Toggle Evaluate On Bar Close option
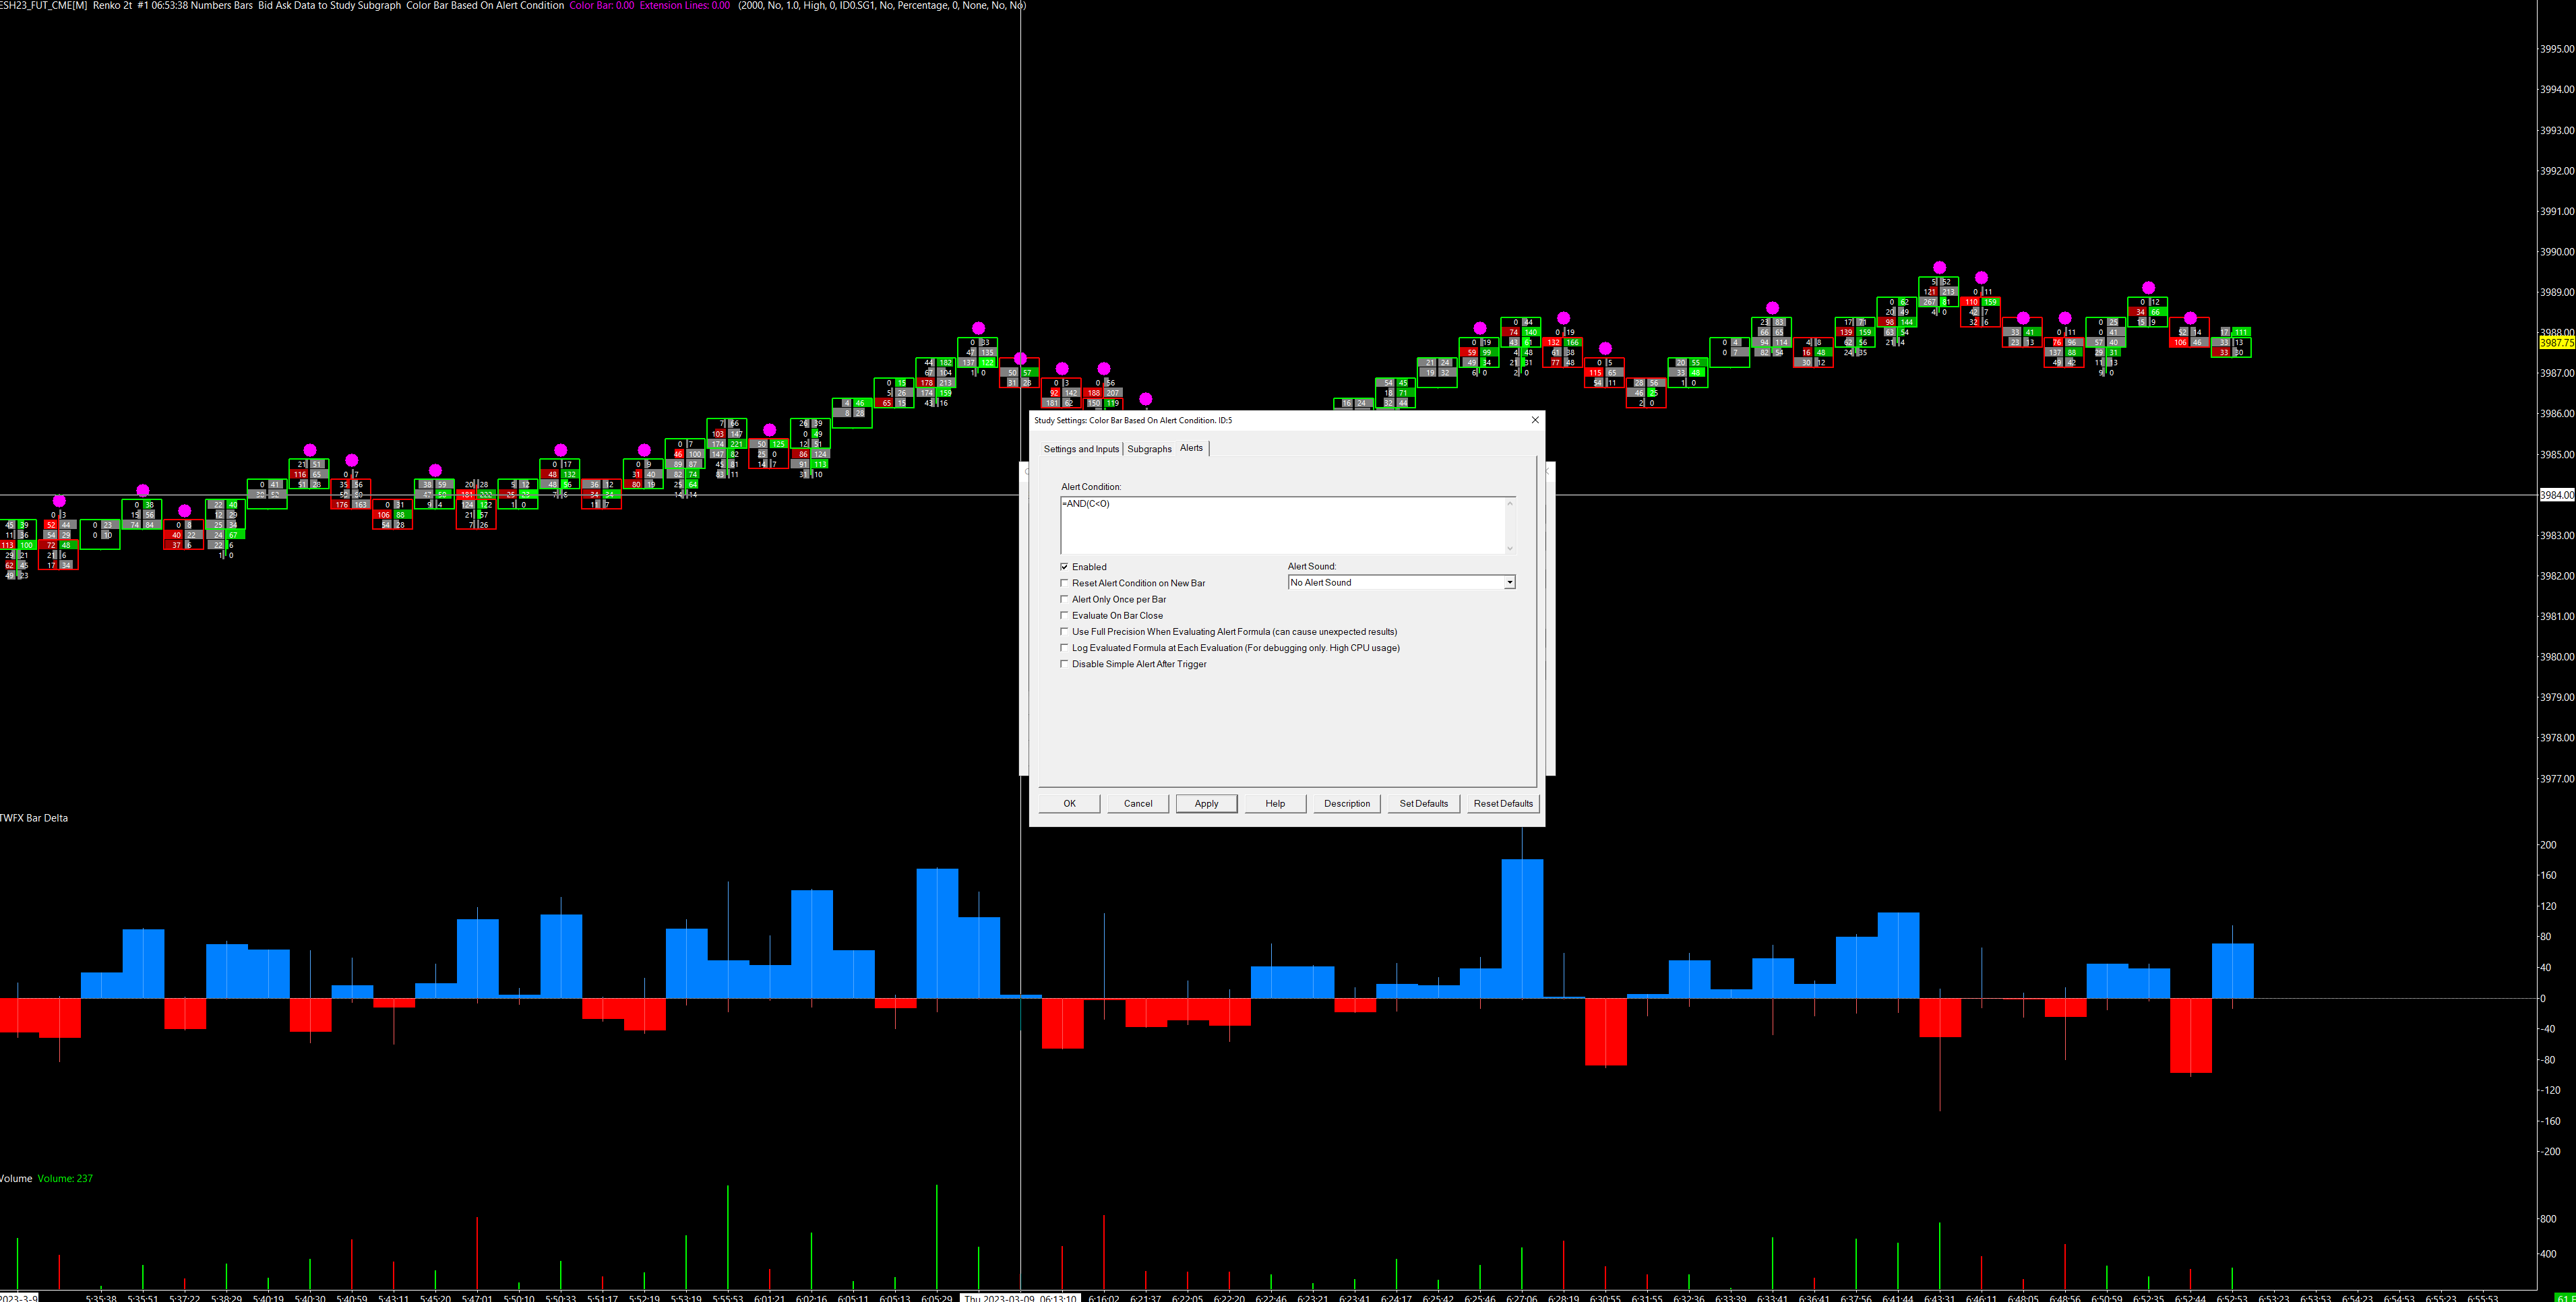 pyautogui.click(x=1064, y=615)
